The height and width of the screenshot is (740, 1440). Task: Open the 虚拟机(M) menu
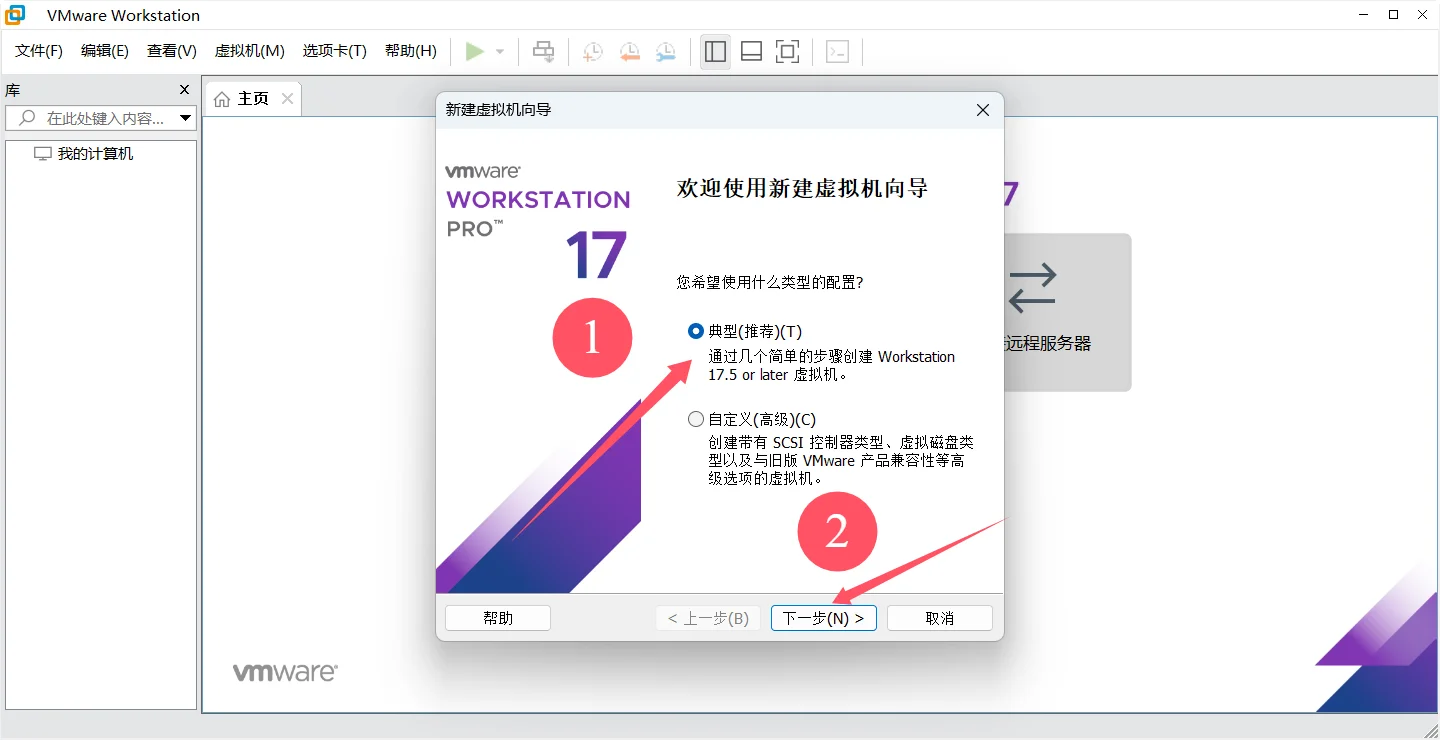pyautogui.click(x=250, y=51)
